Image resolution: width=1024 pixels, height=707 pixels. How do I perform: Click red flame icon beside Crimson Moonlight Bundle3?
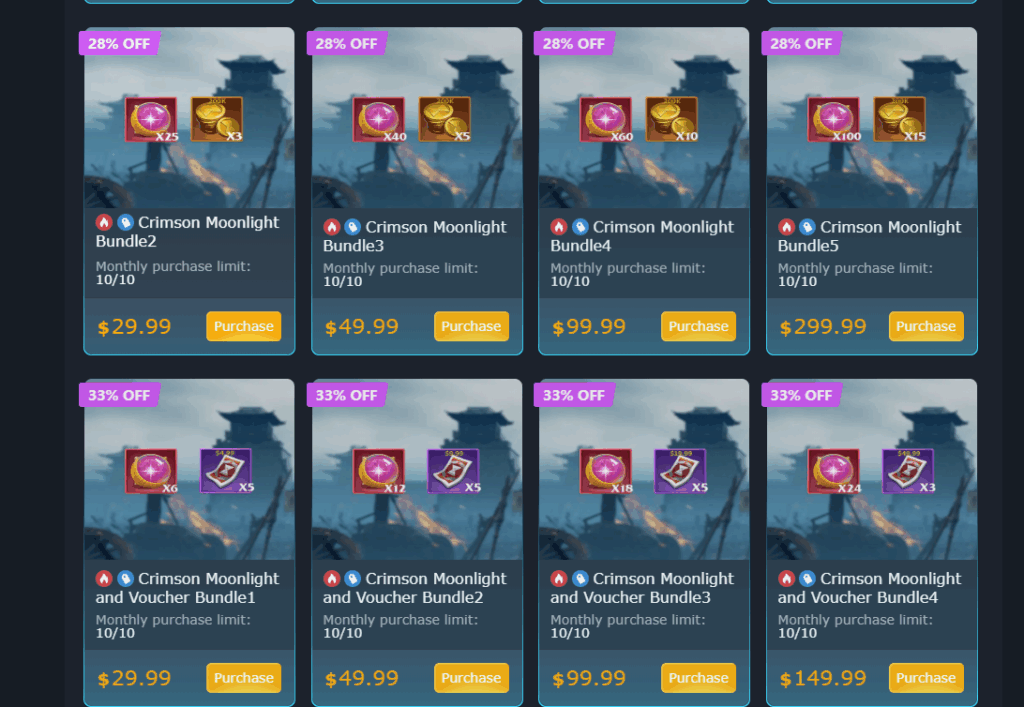(332, 227)
